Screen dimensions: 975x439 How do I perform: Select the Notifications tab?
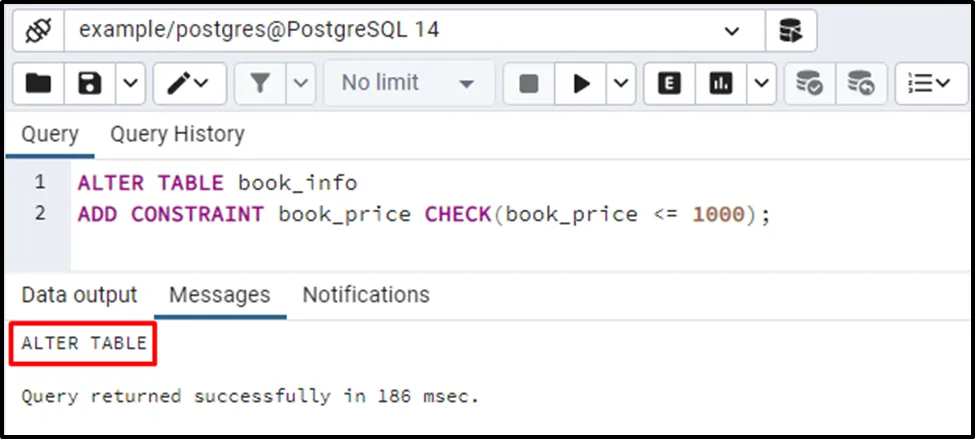tap(366, 295)
